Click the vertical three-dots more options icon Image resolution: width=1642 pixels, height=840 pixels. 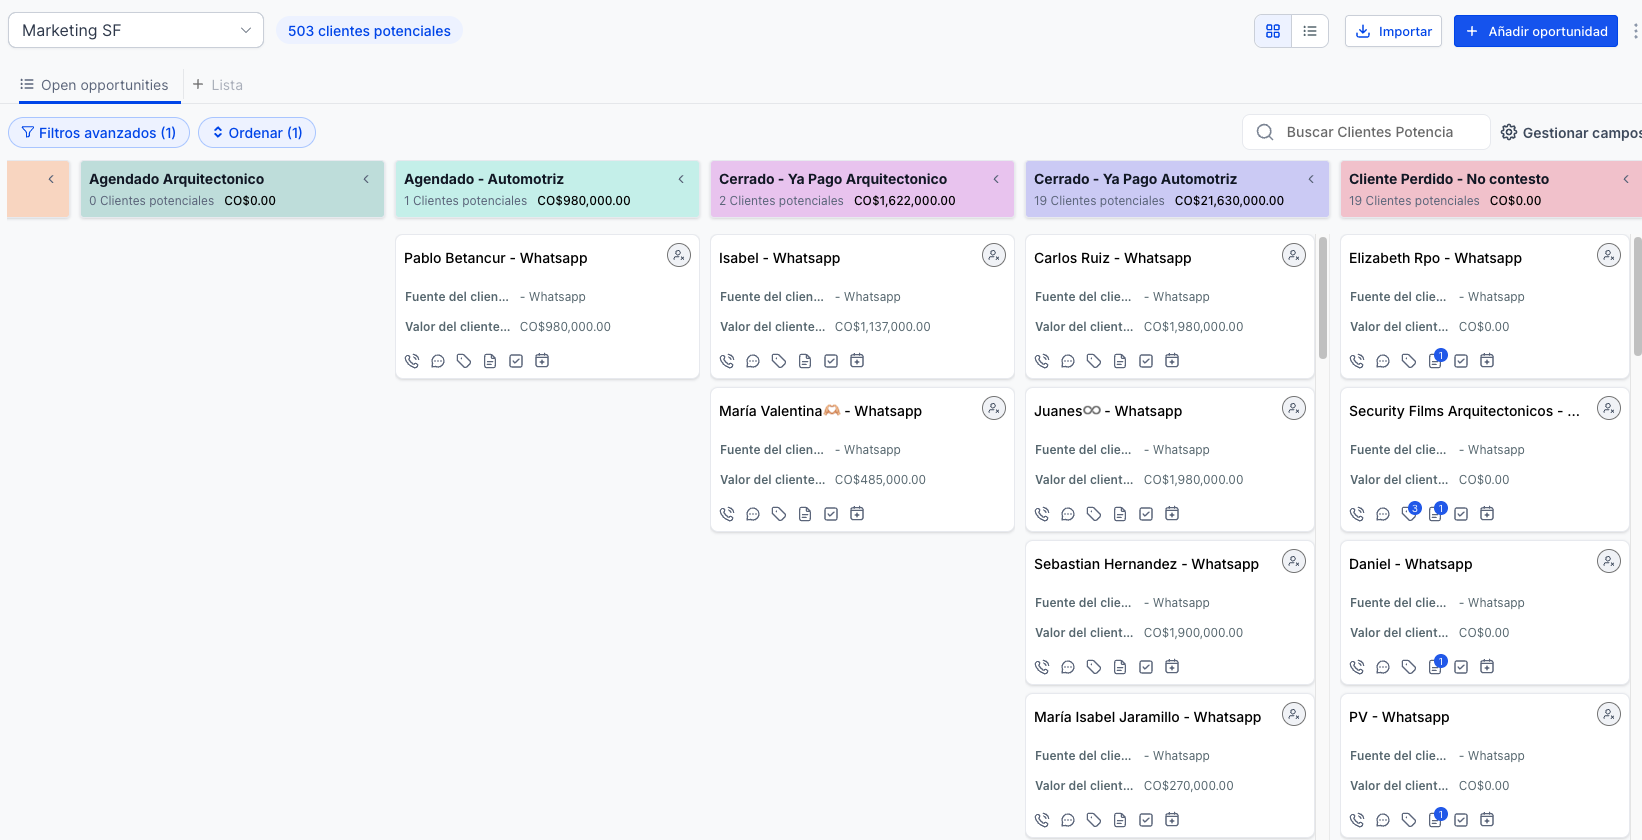[1635, 31]
